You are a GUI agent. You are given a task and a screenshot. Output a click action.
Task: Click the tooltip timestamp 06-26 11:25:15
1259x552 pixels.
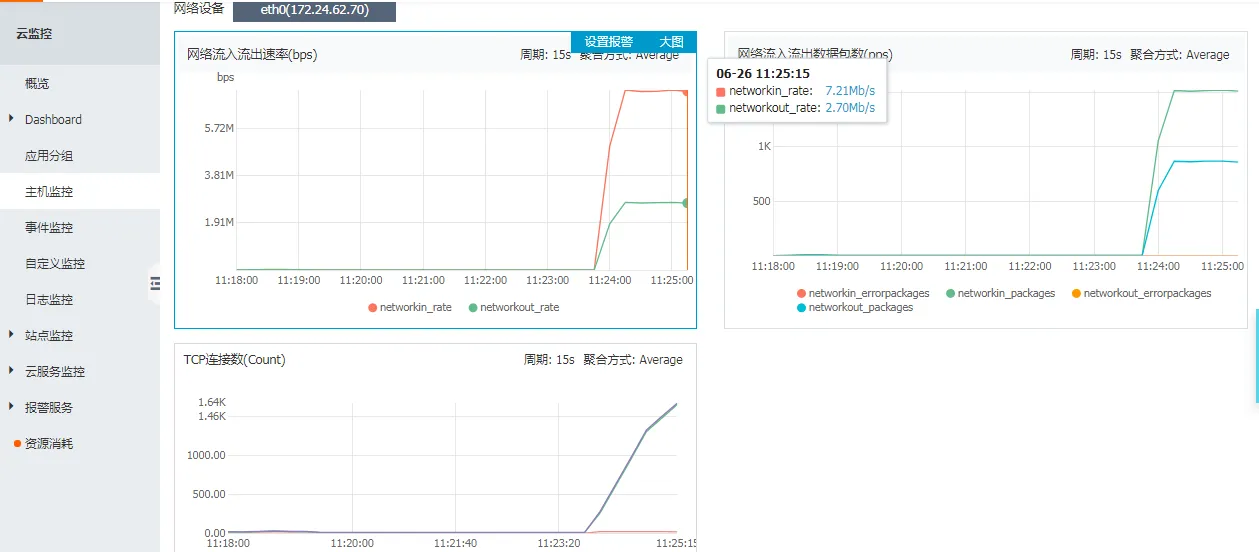tap(763, 73)
